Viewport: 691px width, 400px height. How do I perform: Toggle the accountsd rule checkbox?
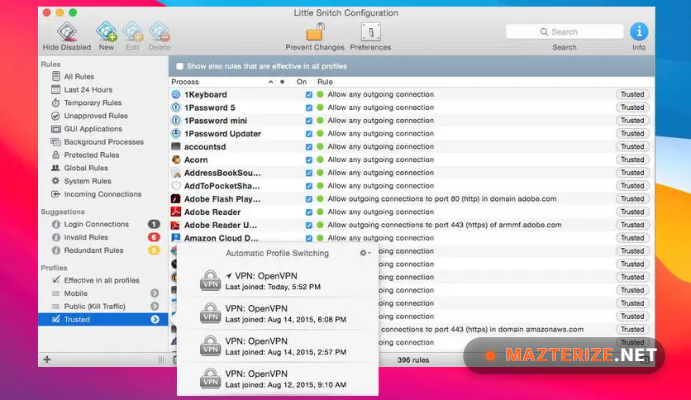309,147
